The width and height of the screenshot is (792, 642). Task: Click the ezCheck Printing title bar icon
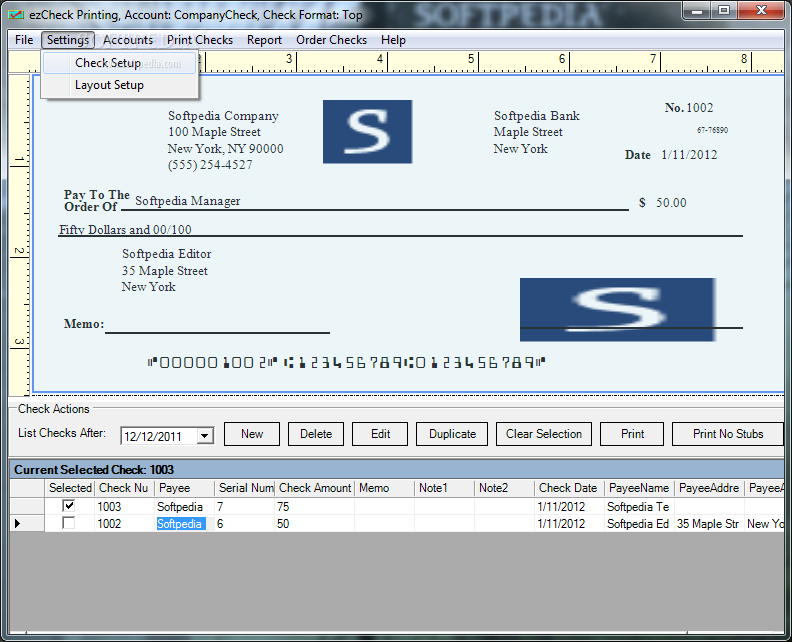16,15
